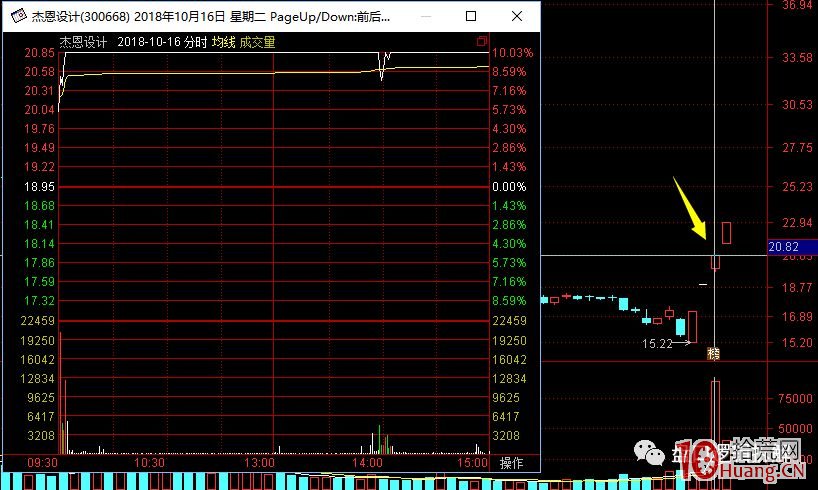The image size is (818, 490).
Task: Click the white 18.95 previous-close label
Action: point(40,186)
